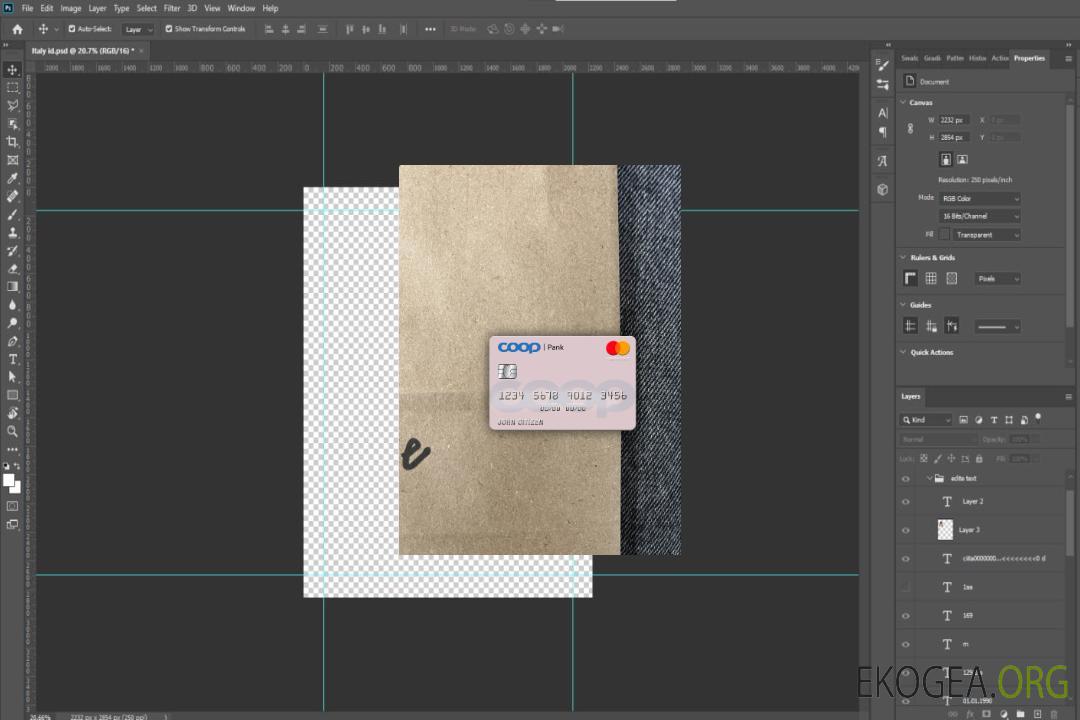
Task: Open the Transparent fill dropdown
Action: [x=987, y=235]
